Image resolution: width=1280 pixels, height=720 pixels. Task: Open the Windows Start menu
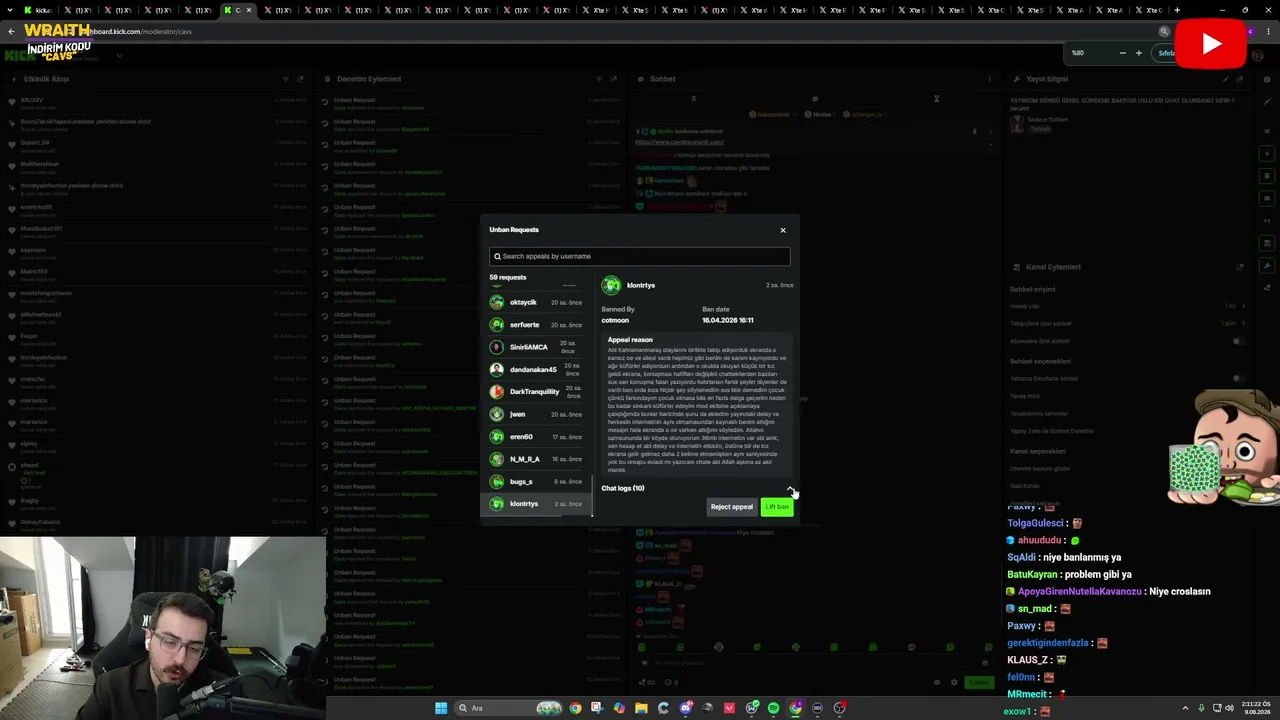pos(441,708)
